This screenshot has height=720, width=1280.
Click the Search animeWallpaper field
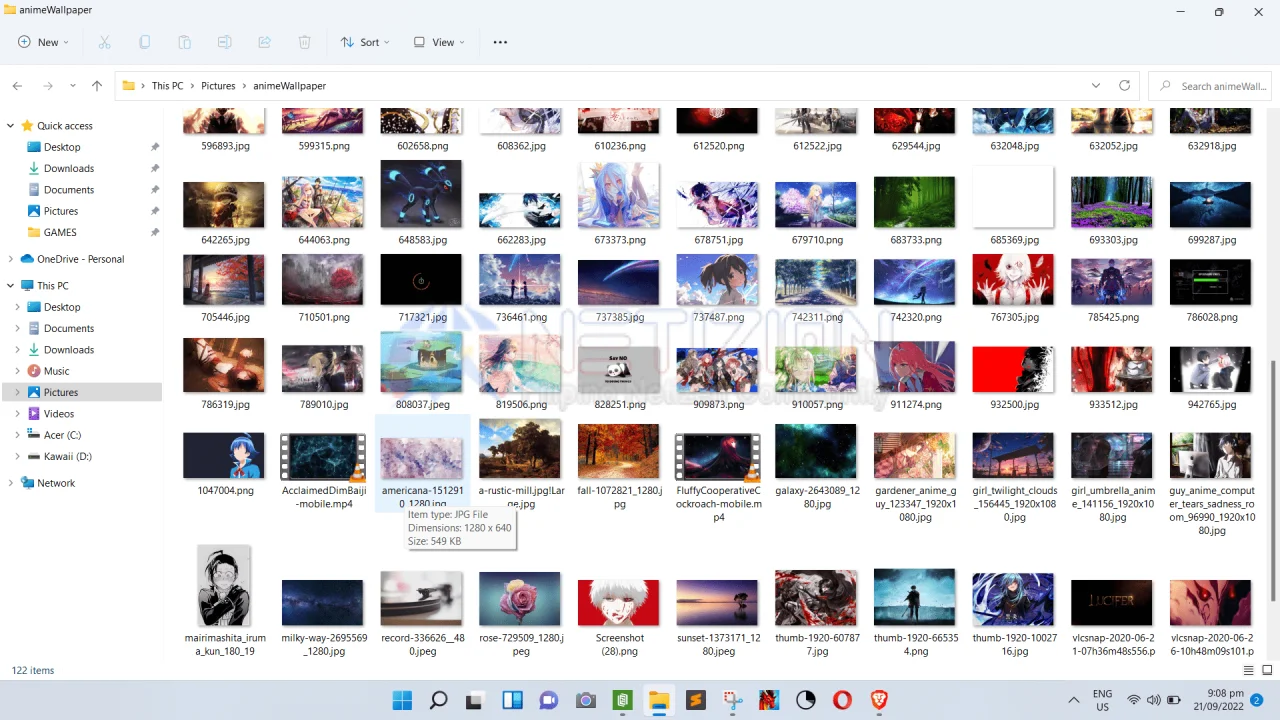pos(1212,86)
